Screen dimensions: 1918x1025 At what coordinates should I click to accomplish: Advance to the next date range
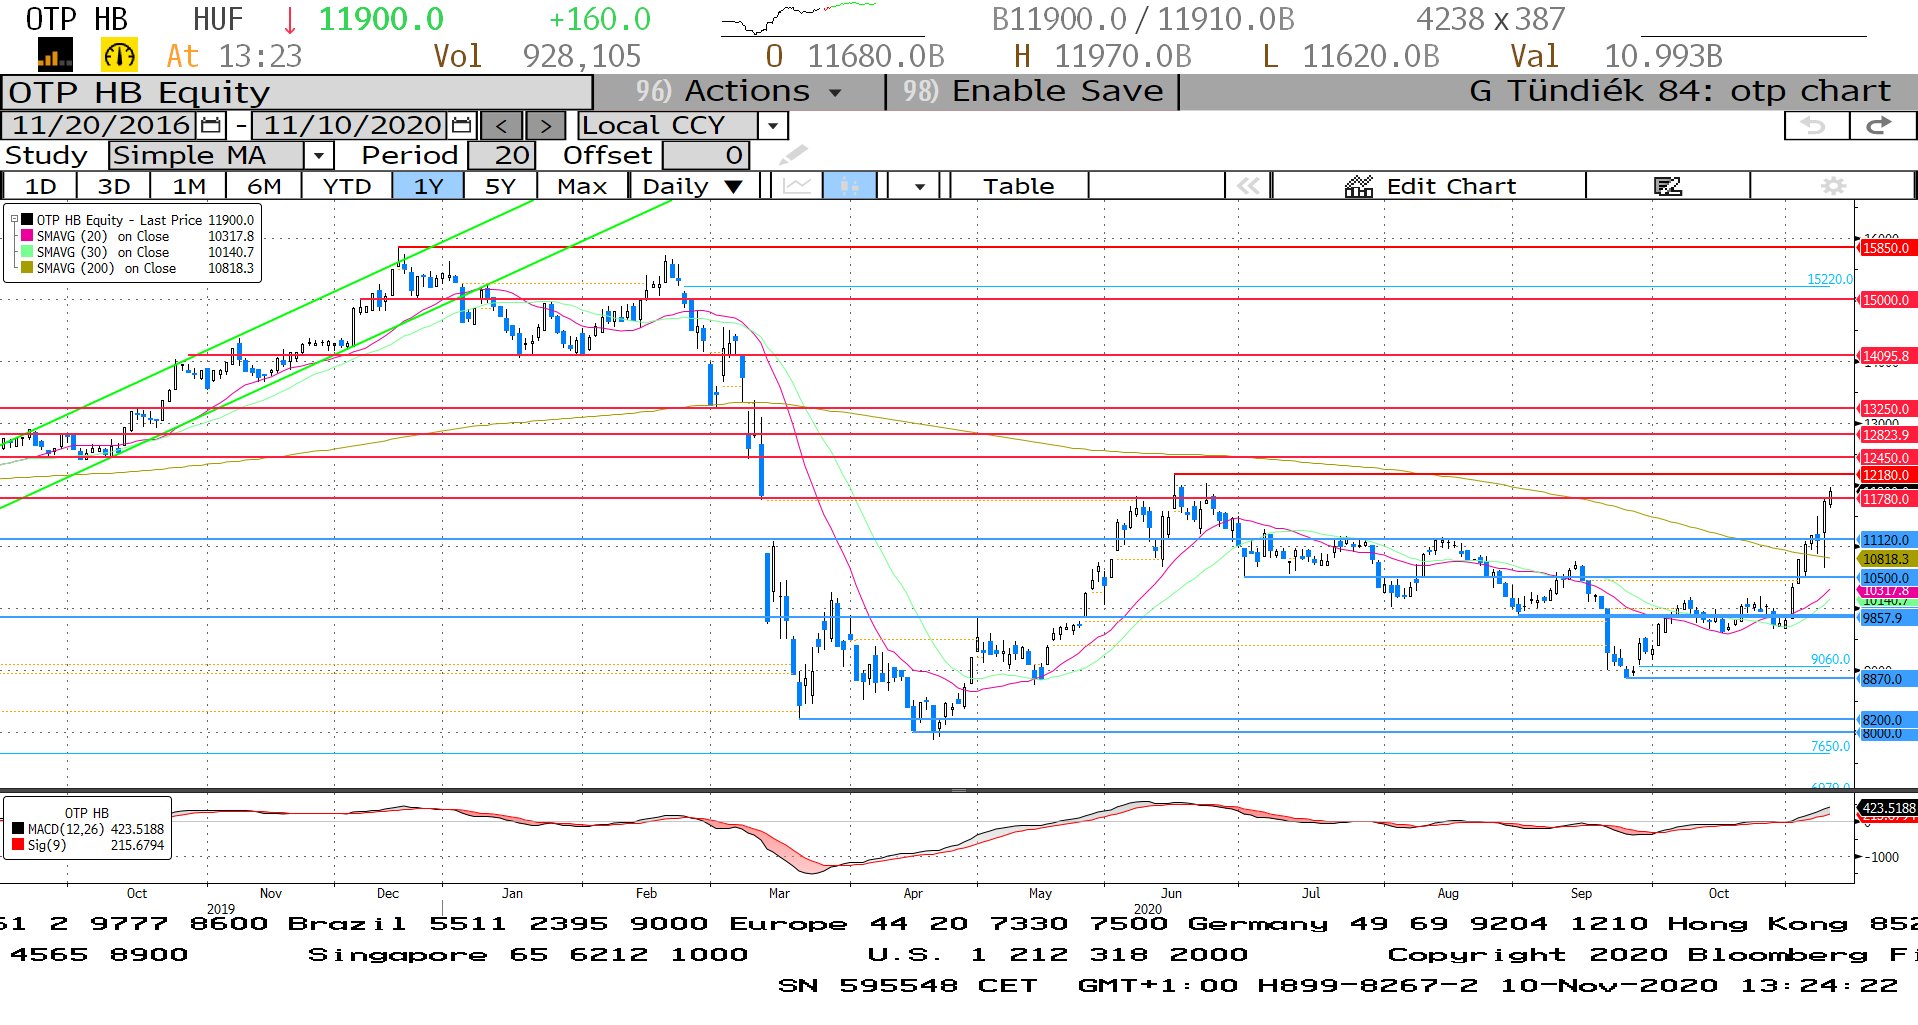(545, 126)
